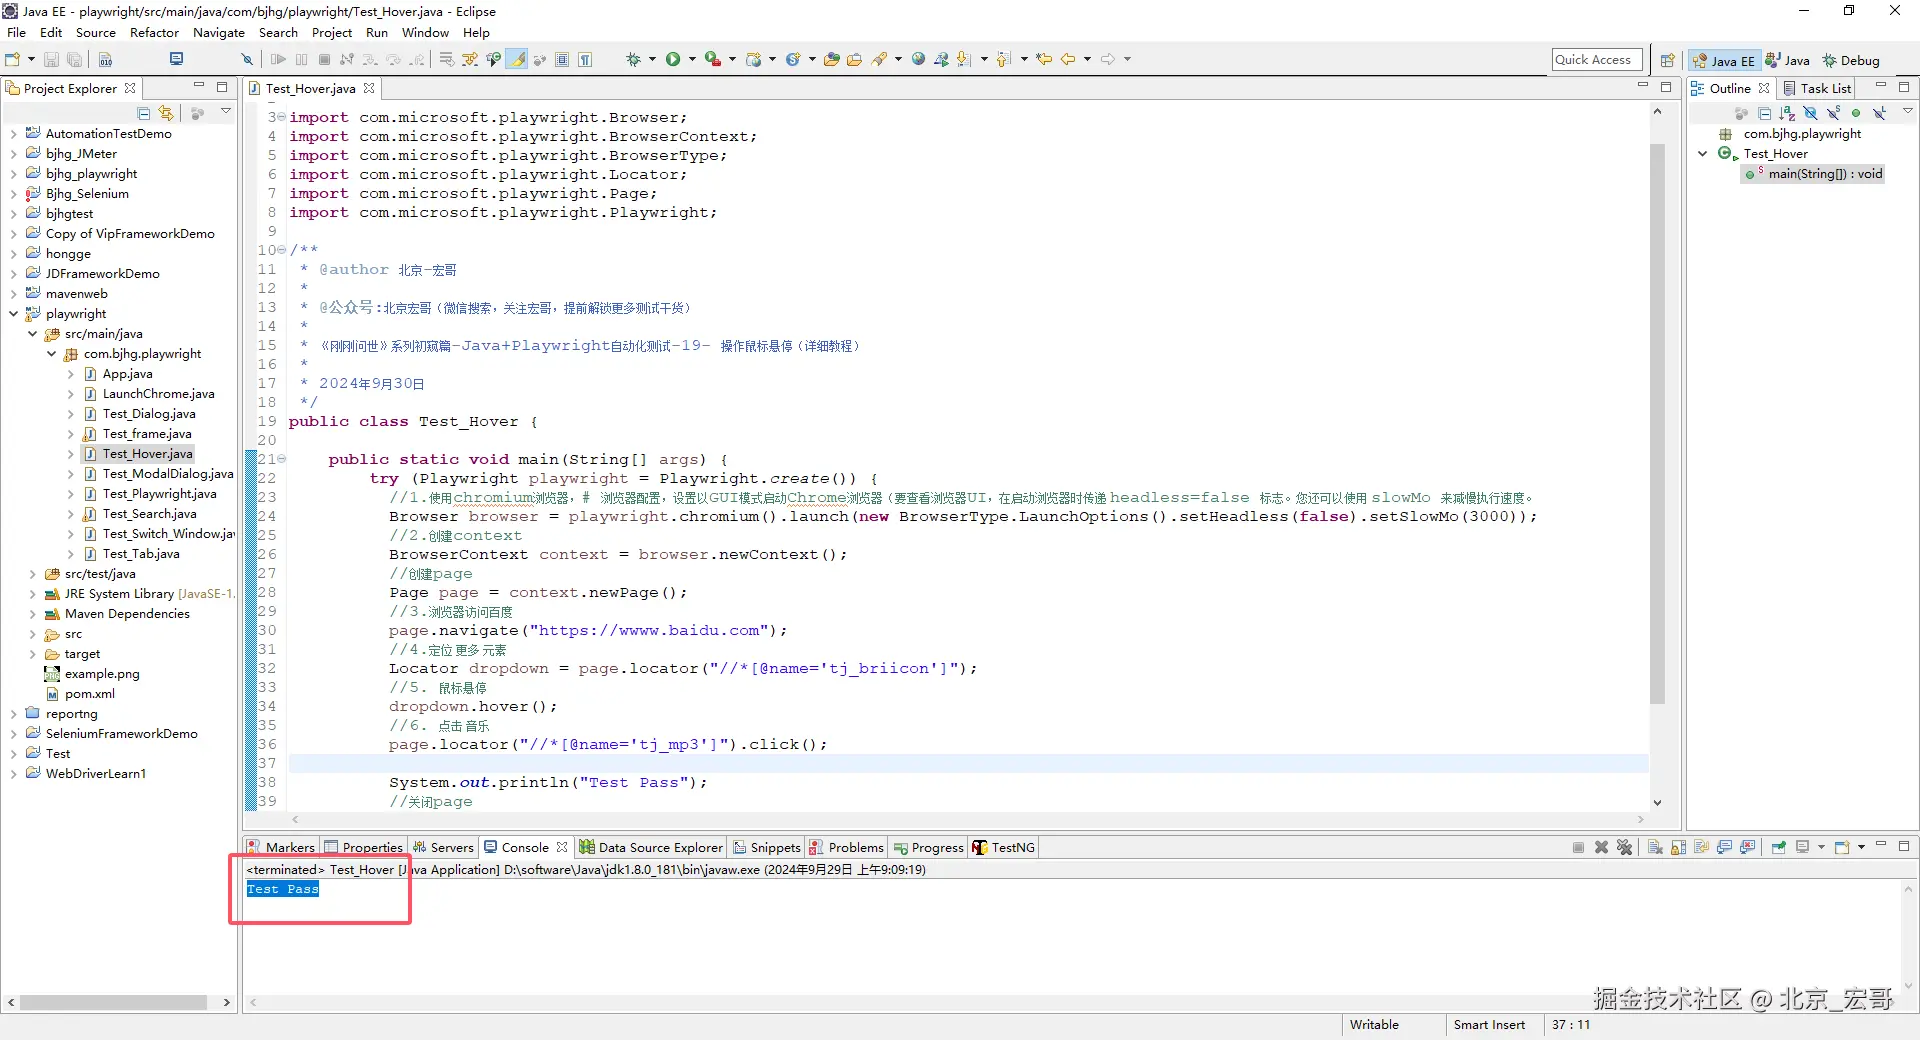Viewport: 1920px width, 1040px height.
Task: Maximize the editor area
Action: pos(1666,87)
